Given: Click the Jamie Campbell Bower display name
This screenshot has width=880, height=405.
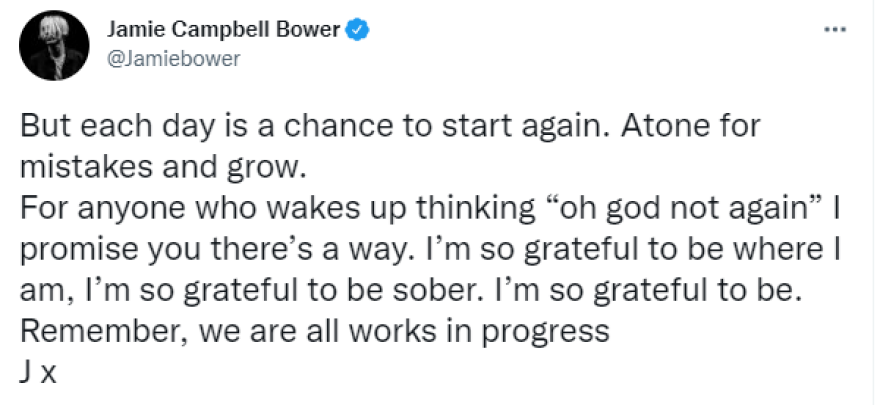Looking at the screenshot, I should [x=224, y=31].
